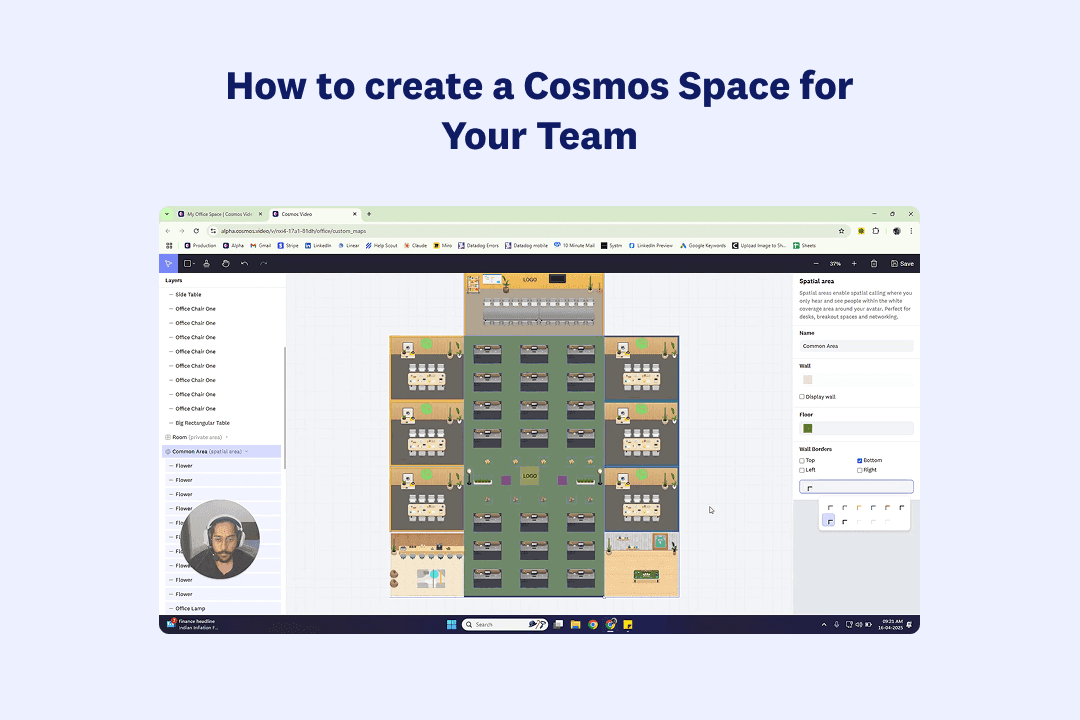Screen dimensions: 1080x720
Task: Open the shape tool with its dropdown arrow
Action: pyautogui.click(x=189, y=263)
